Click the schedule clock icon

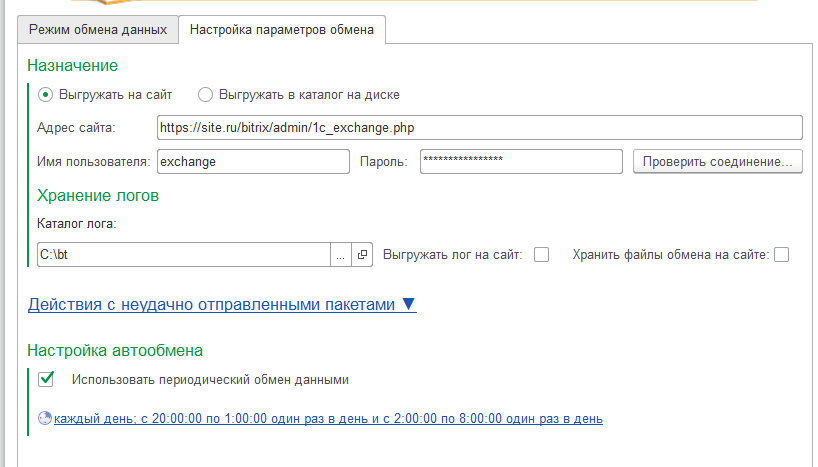pyautogui.click(x=45, y=418)
